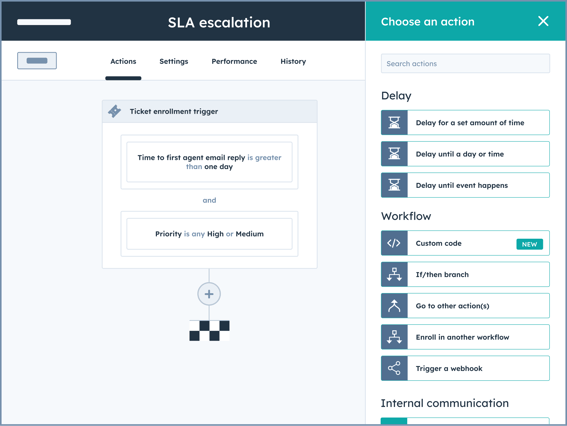The height and width of the screenshot is (426, 567).
Task: Switch to the Settings tab
Action: tap(174, 61)
